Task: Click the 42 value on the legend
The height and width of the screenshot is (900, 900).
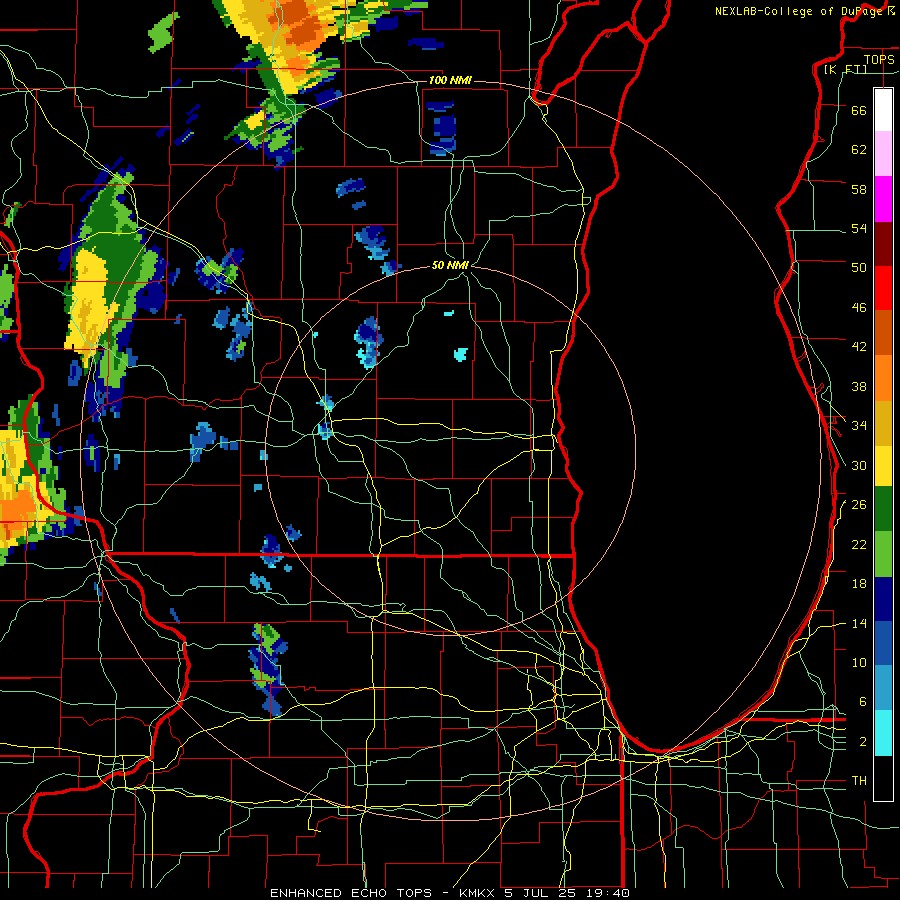Action: [x=859, y=347]
